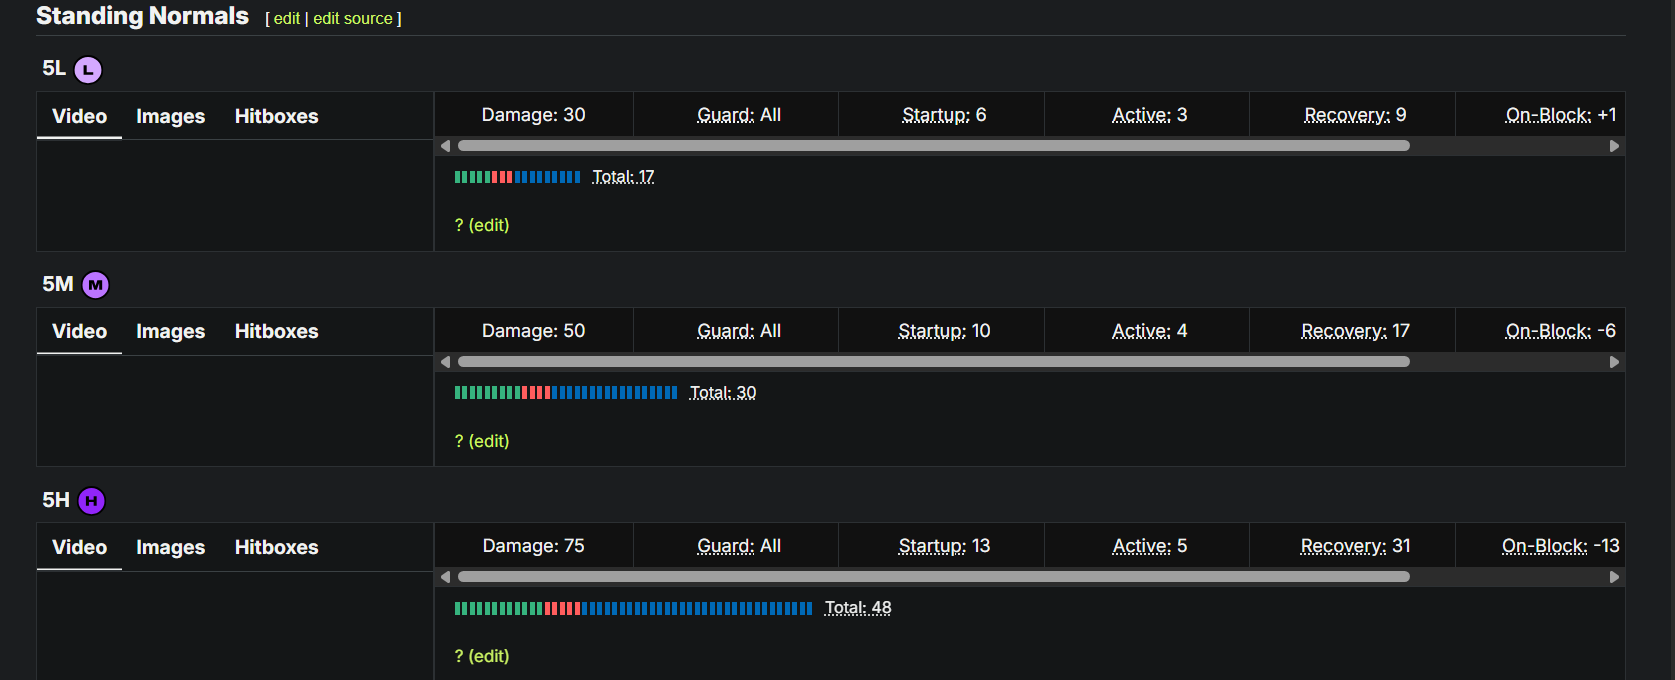The width and height of the screenshot is (1675, 680).
Task: Click left scroll arrow in 5H data table
Action: click(x=445, y=577)
